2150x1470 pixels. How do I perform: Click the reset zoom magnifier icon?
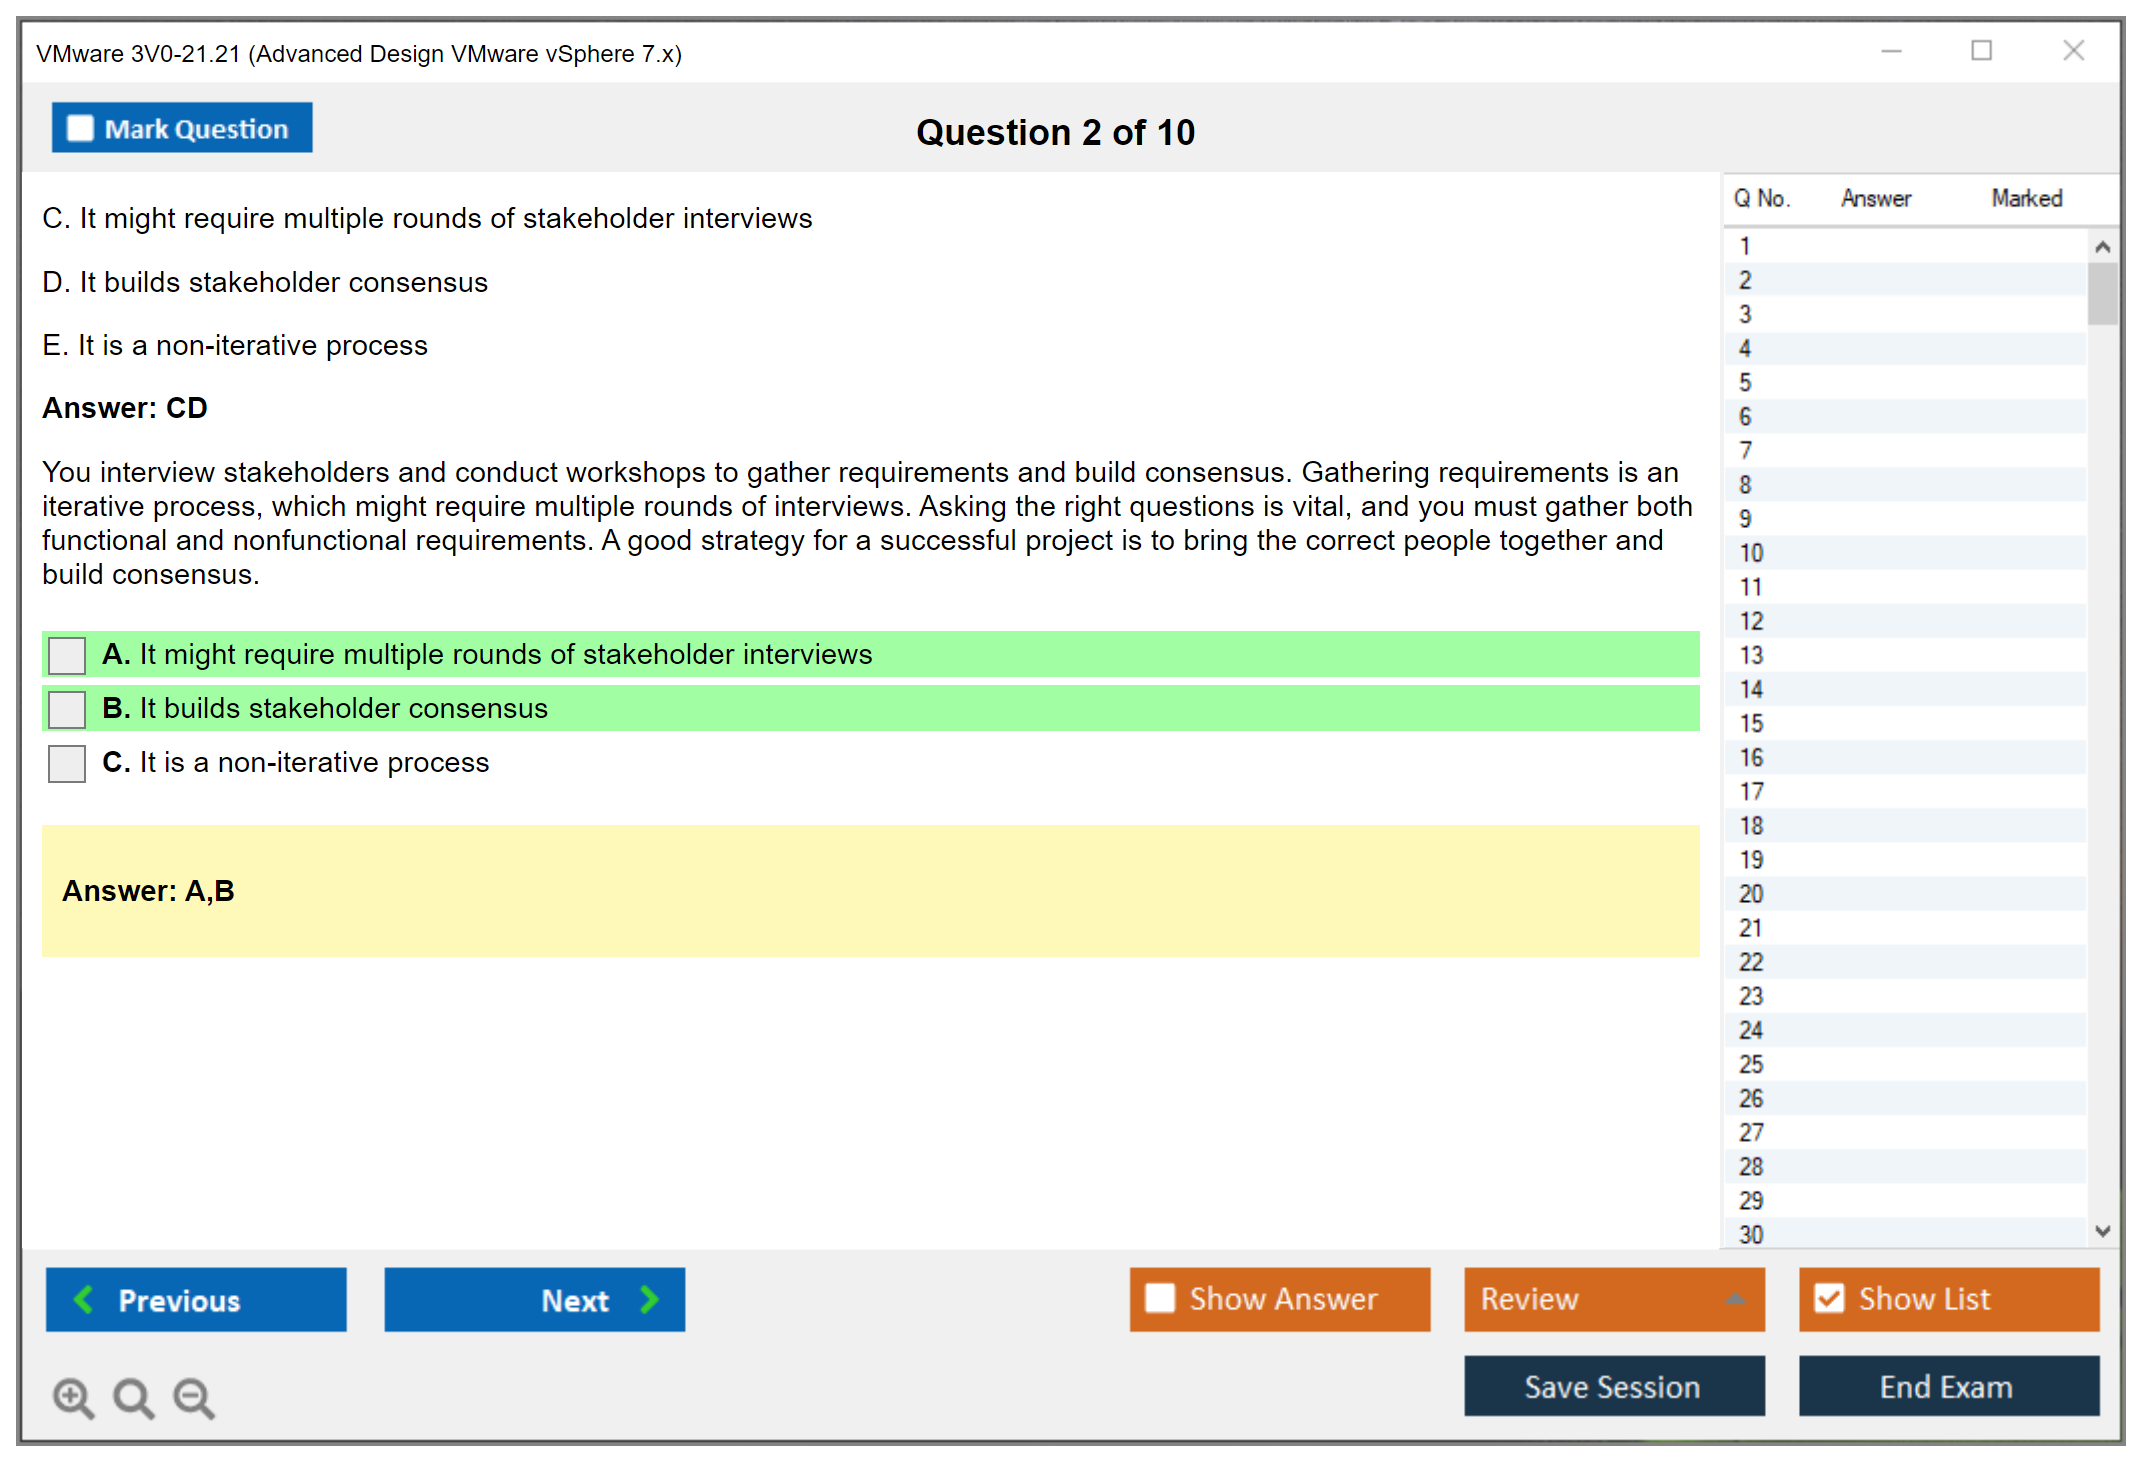pyautogui.click(x=133, y=1397)
